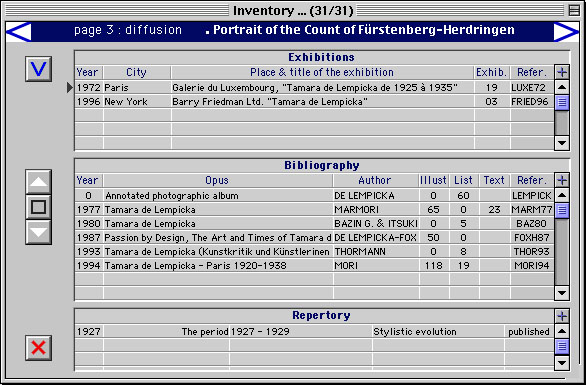This screenshot has height=385, width=586.
Task: Click the List value 60
Action: point(463,195)
